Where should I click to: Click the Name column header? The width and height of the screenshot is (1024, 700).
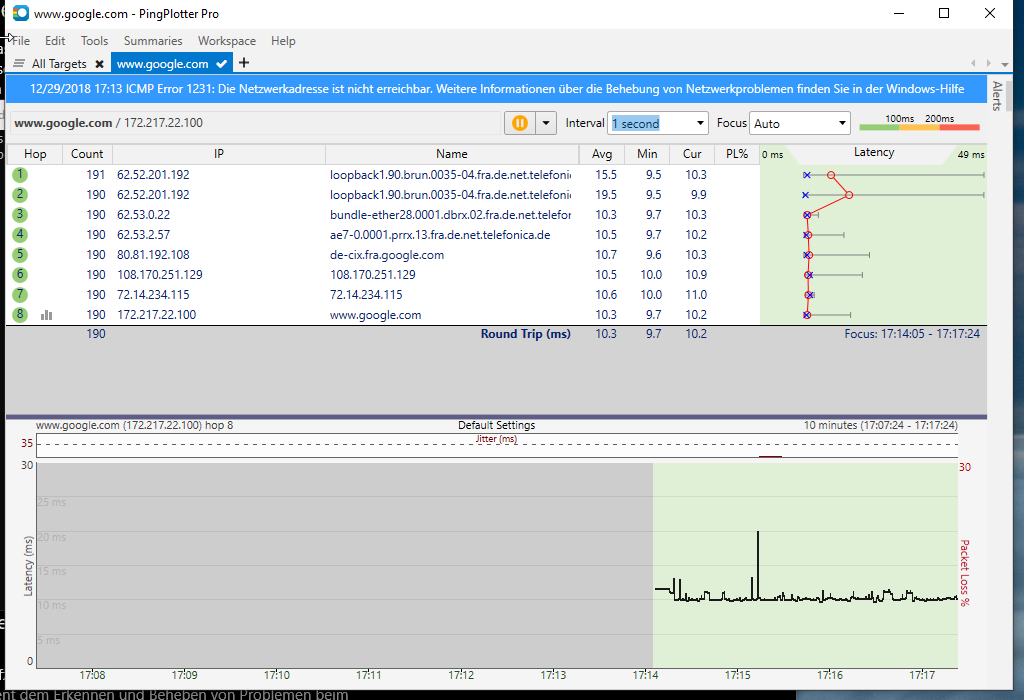pyautogui.click(x=452, y=154)
